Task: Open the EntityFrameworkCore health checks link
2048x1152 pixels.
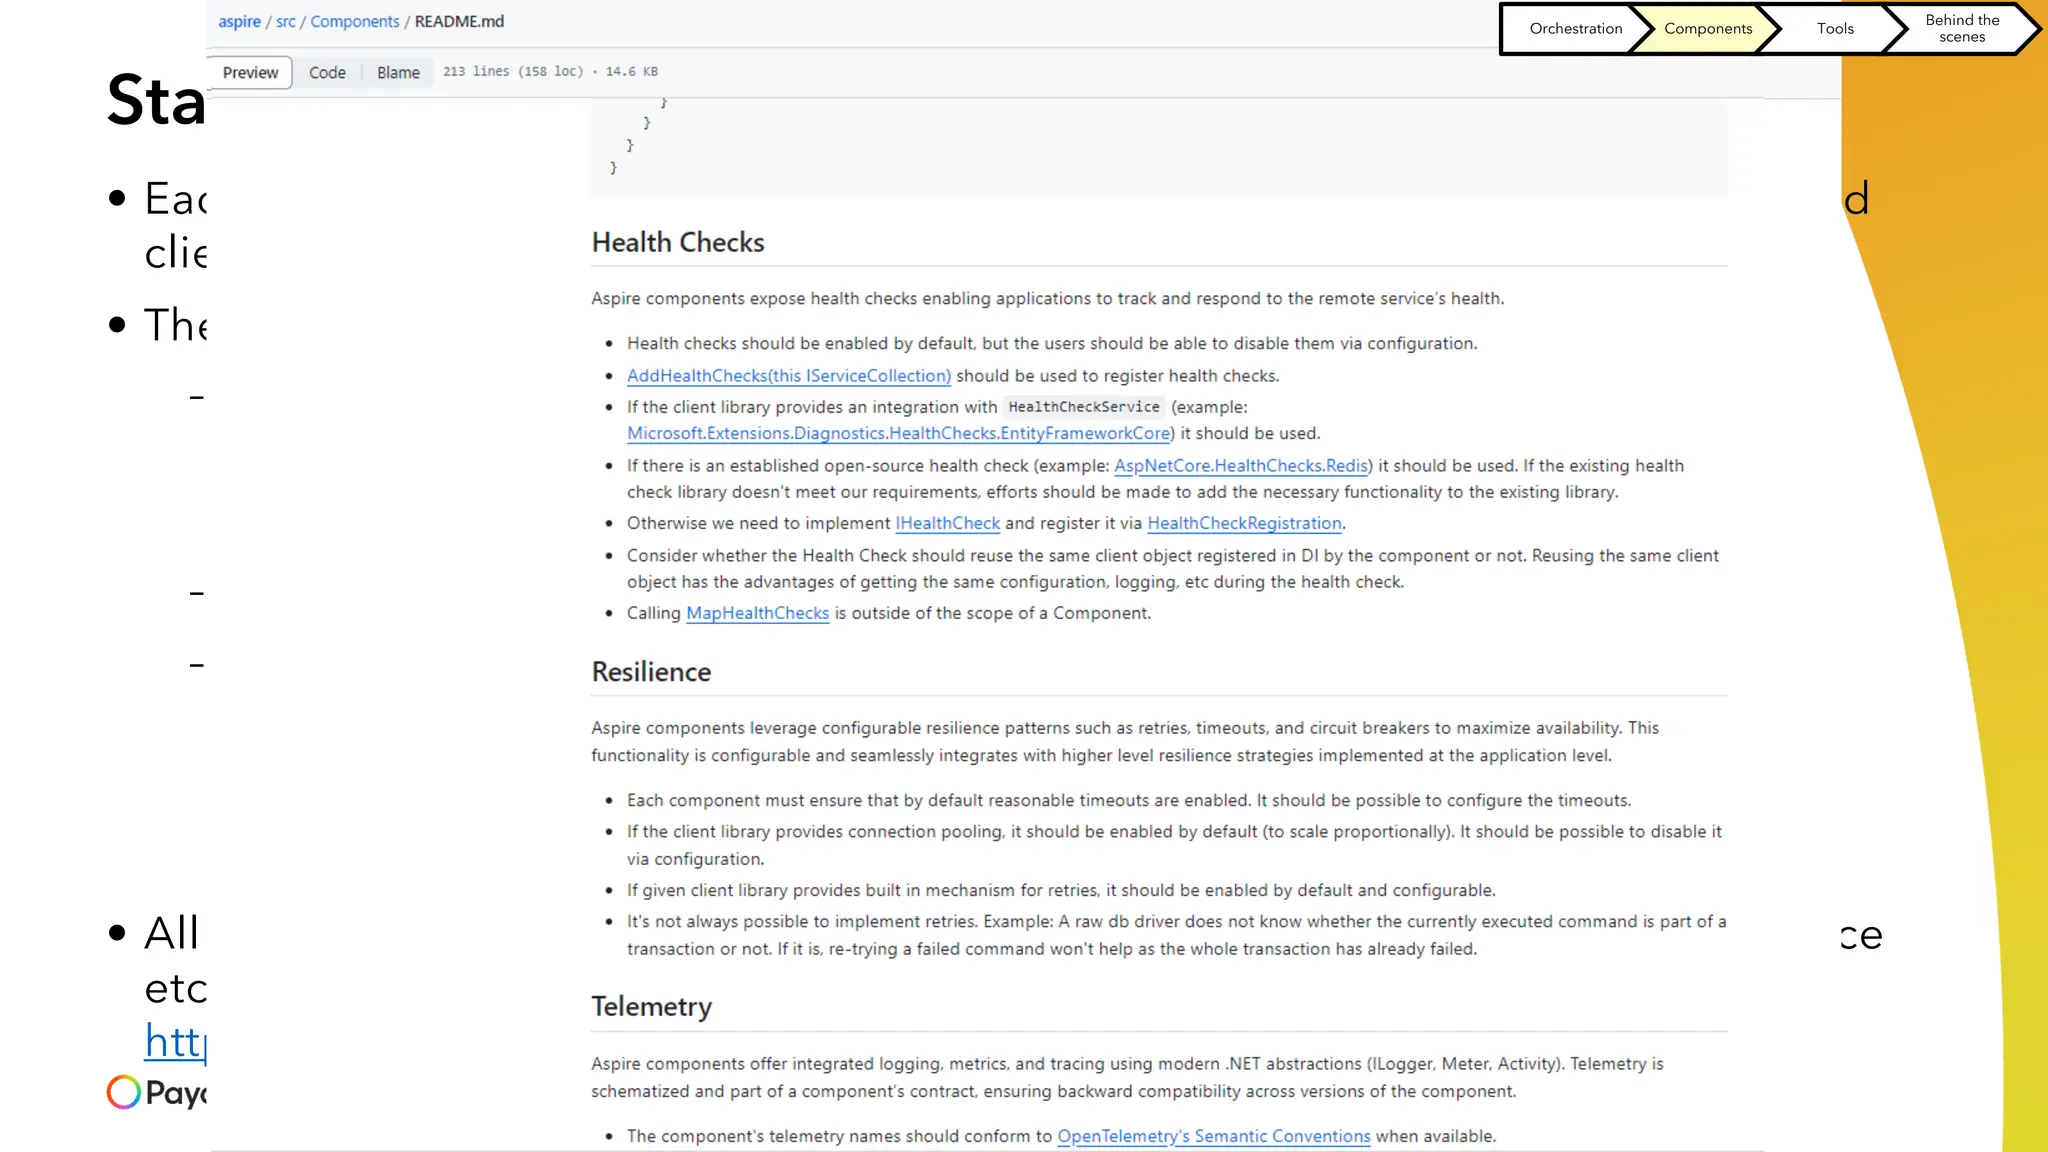Action: (898, 433)
